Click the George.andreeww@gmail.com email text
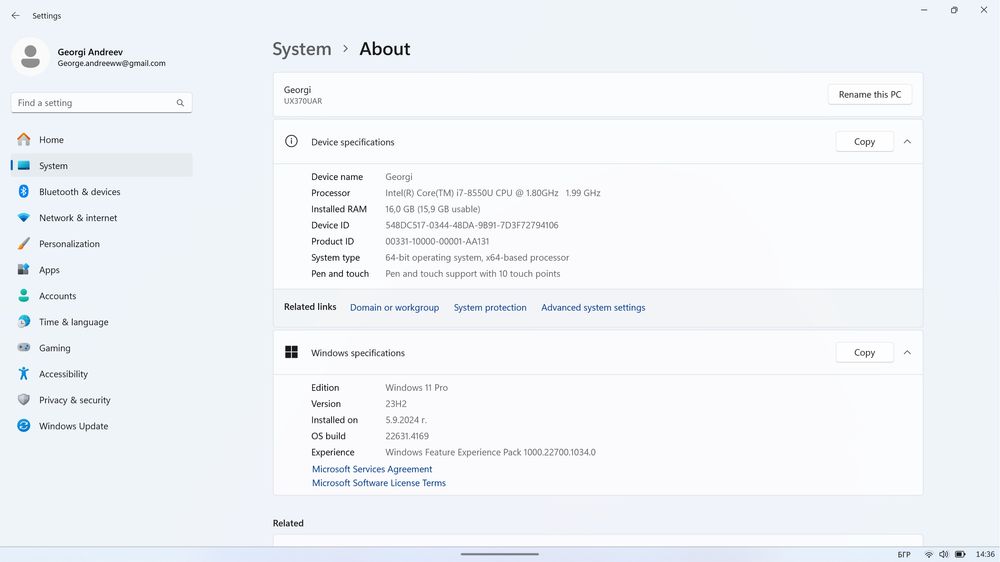1000x562 pixels. [x=112, y=63]
